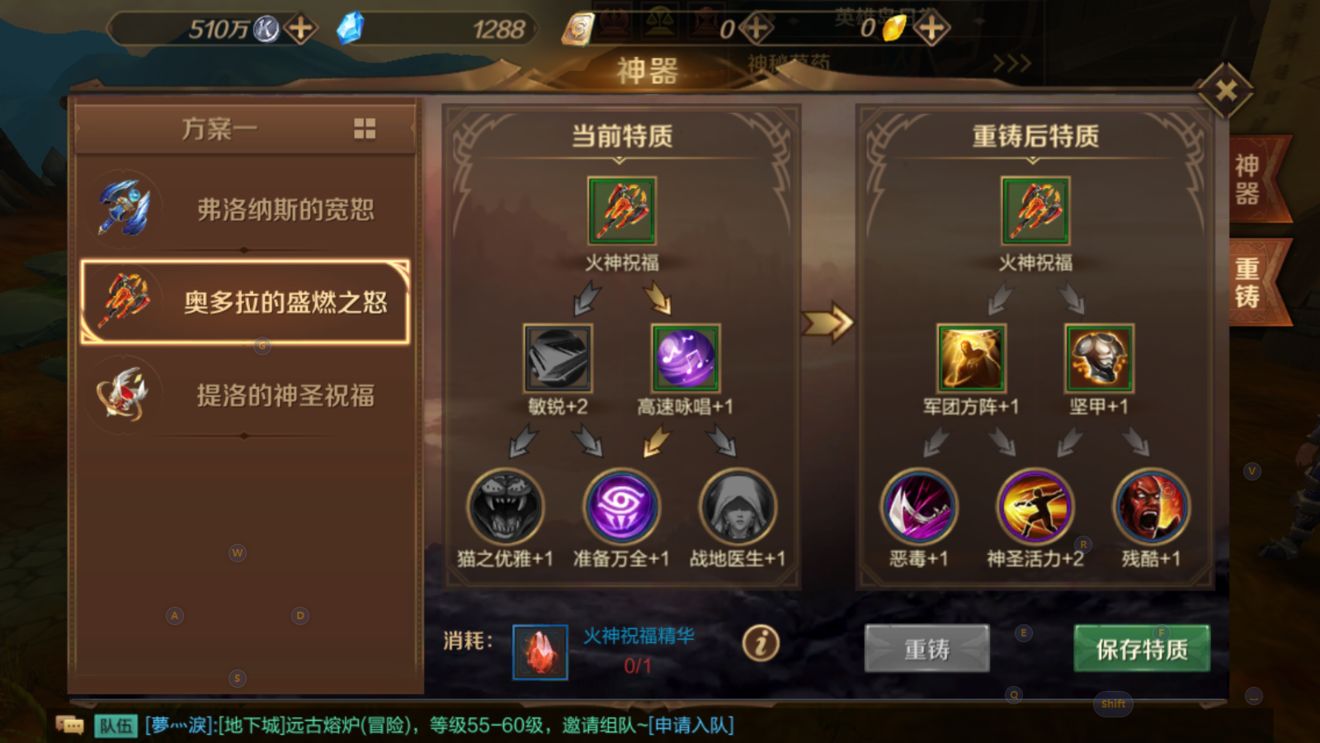Click the gray 重铸 button
This screenshot has width=1320, height=743.
927,649
